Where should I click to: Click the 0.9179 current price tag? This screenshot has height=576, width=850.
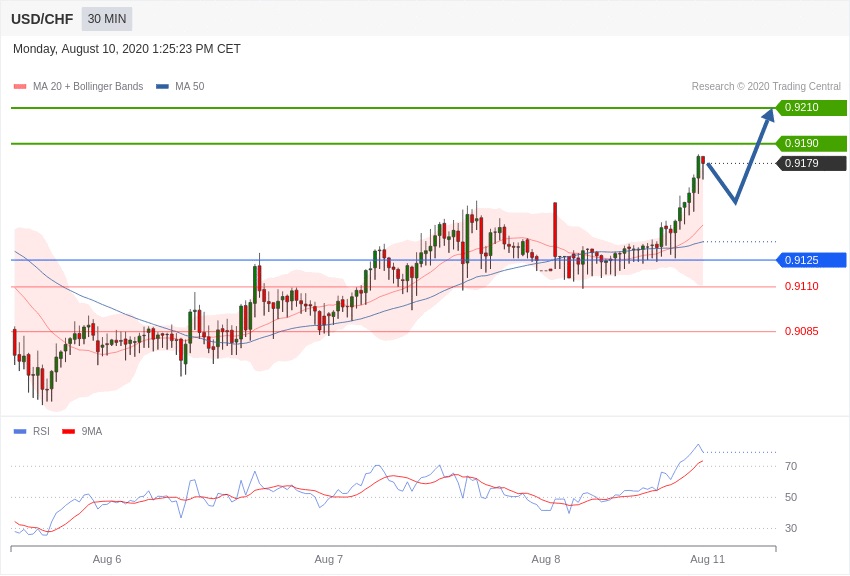[811, 163]
